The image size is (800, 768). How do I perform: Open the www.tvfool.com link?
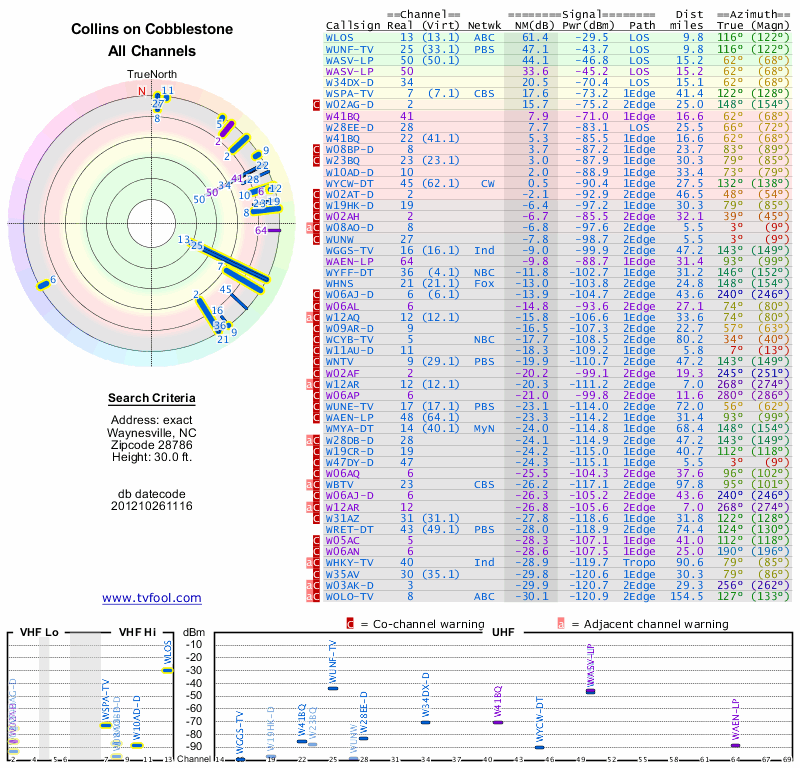152,598
